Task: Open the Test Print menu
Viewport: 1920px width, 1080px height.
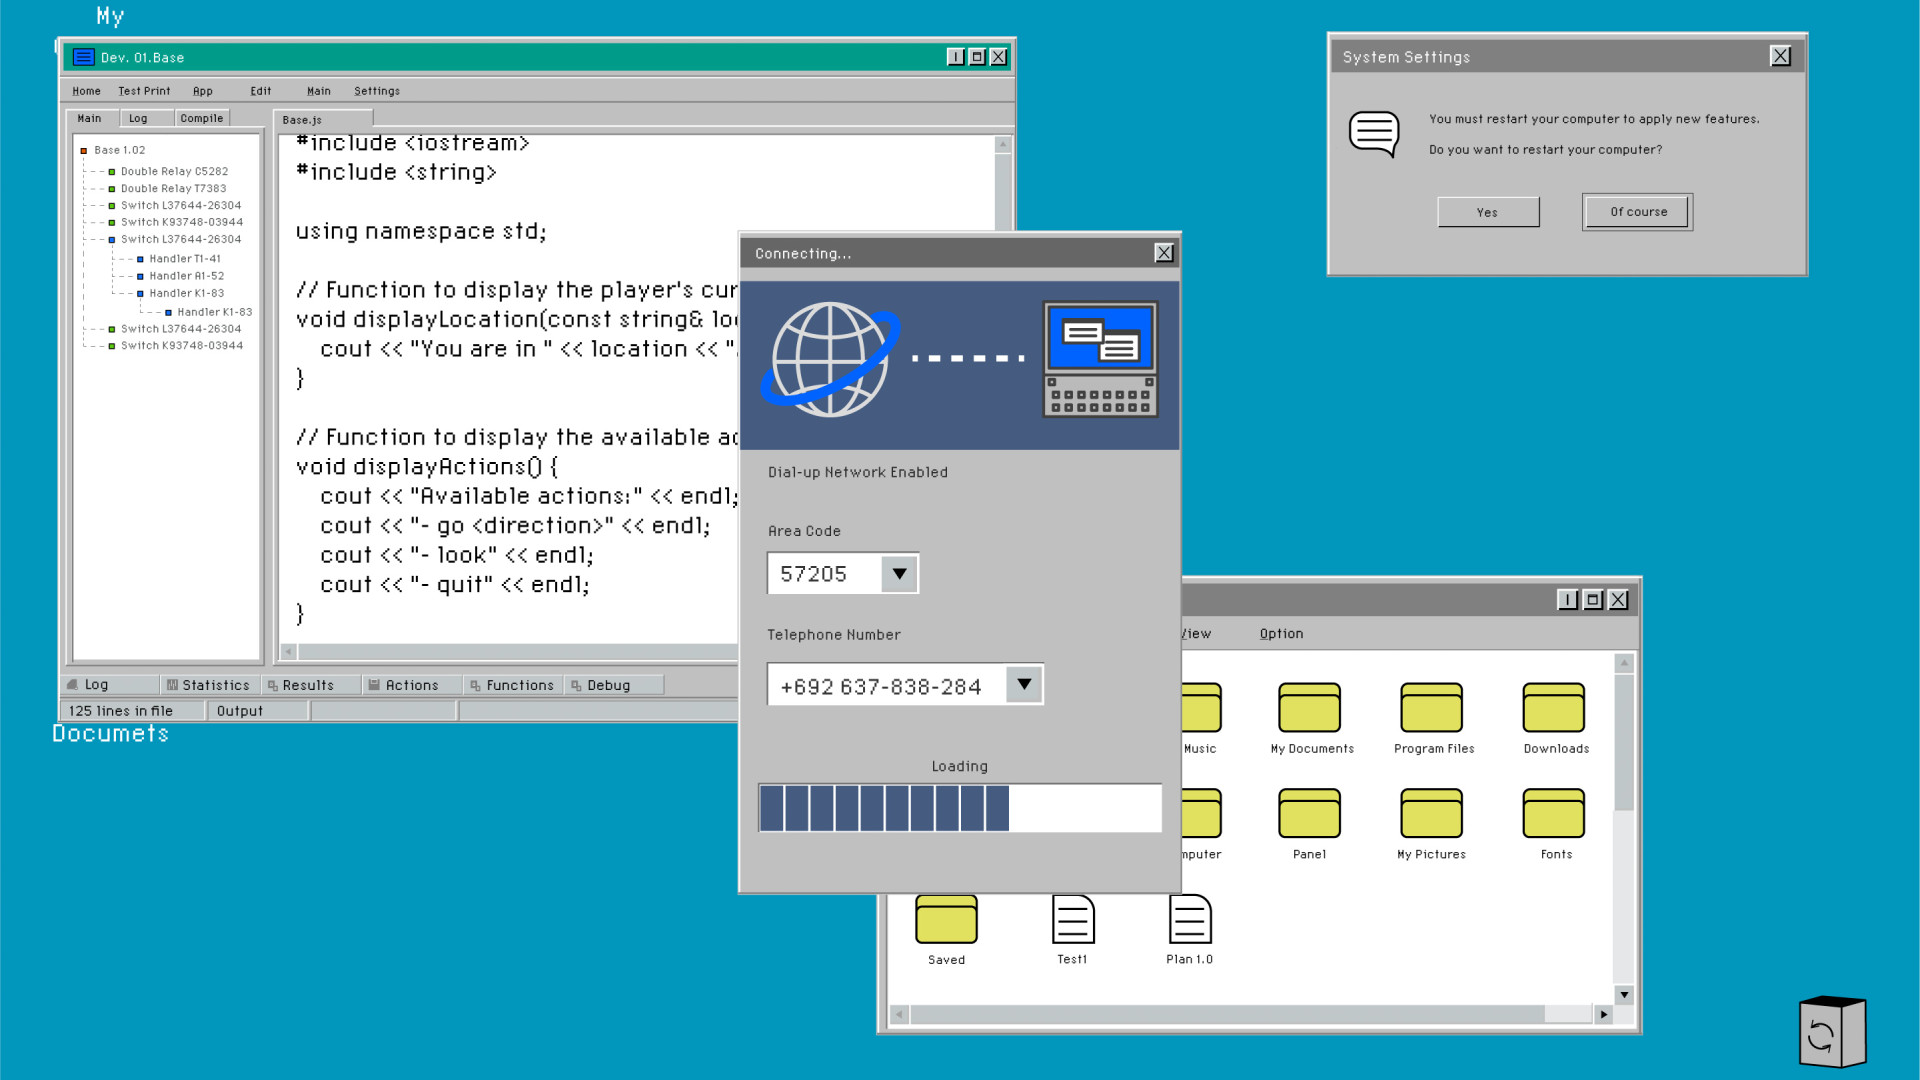Action: tap(144, 91)
